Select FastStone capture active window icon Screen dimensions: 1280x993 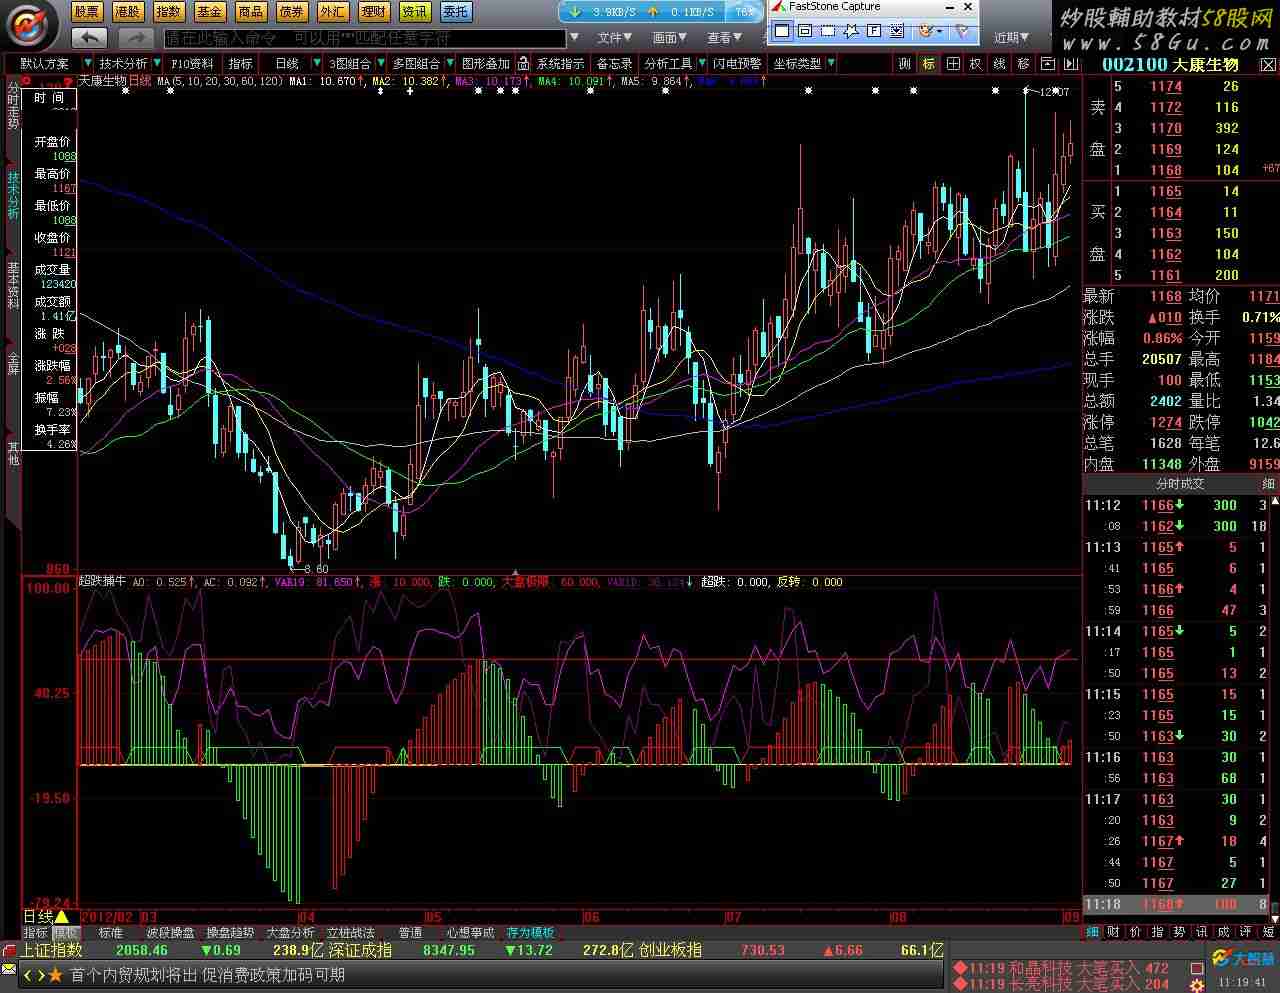coord(782,31)
